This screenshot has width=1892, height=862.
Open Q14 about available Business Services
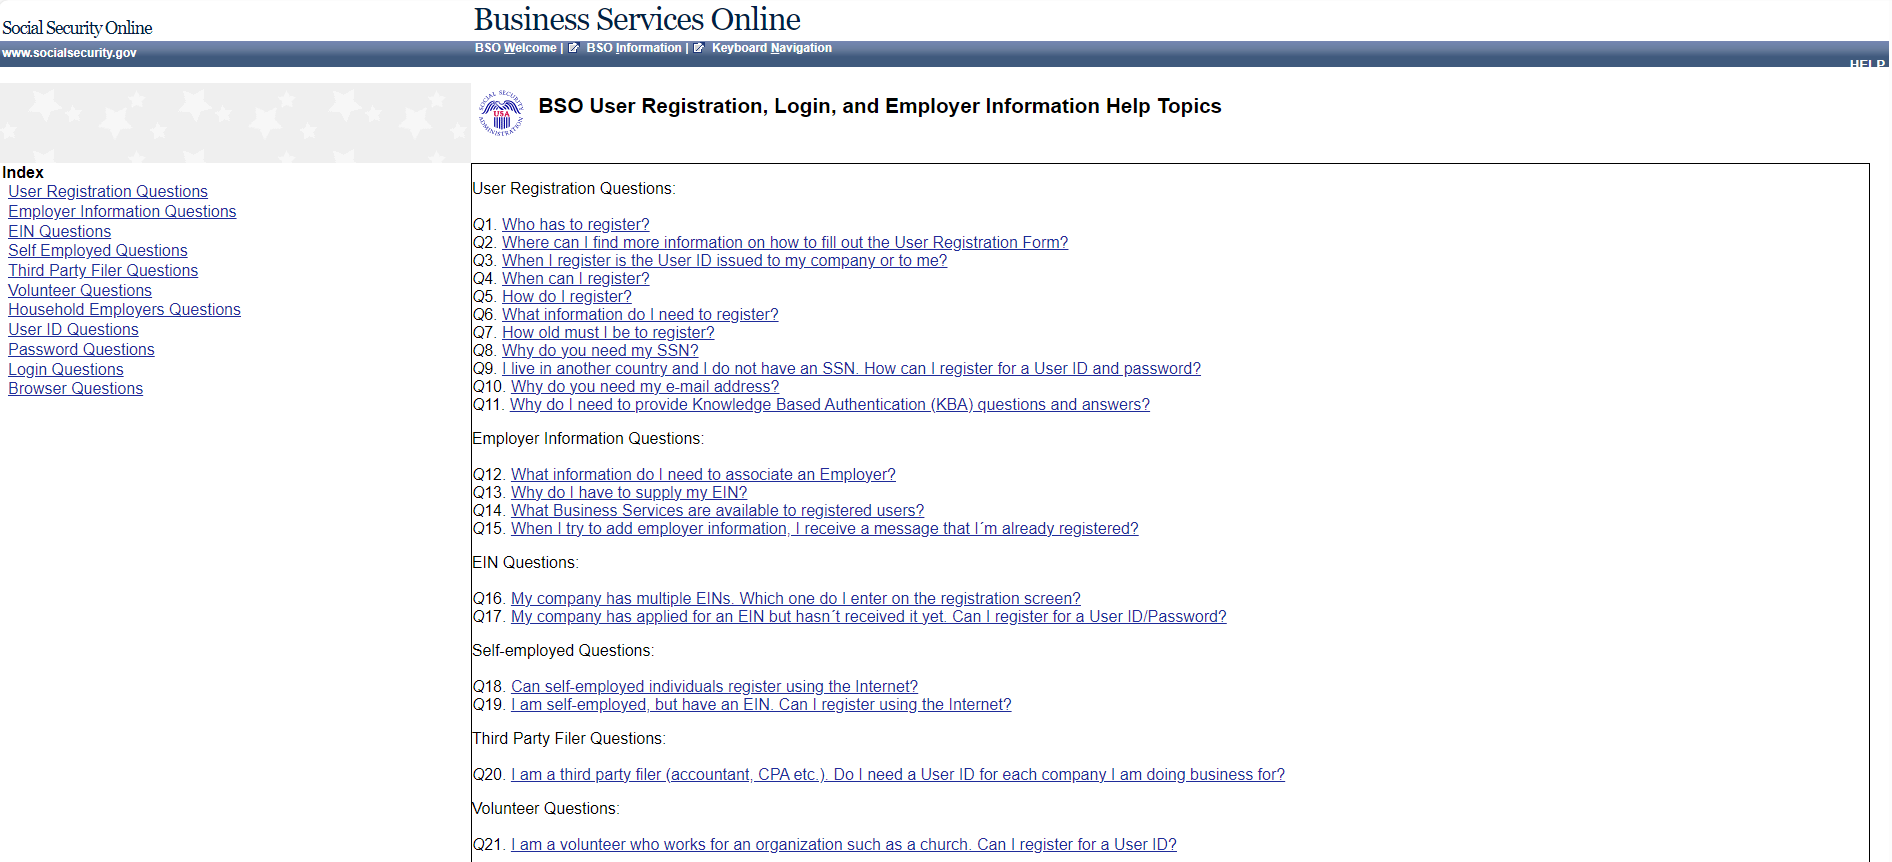(x=717, y=511)
